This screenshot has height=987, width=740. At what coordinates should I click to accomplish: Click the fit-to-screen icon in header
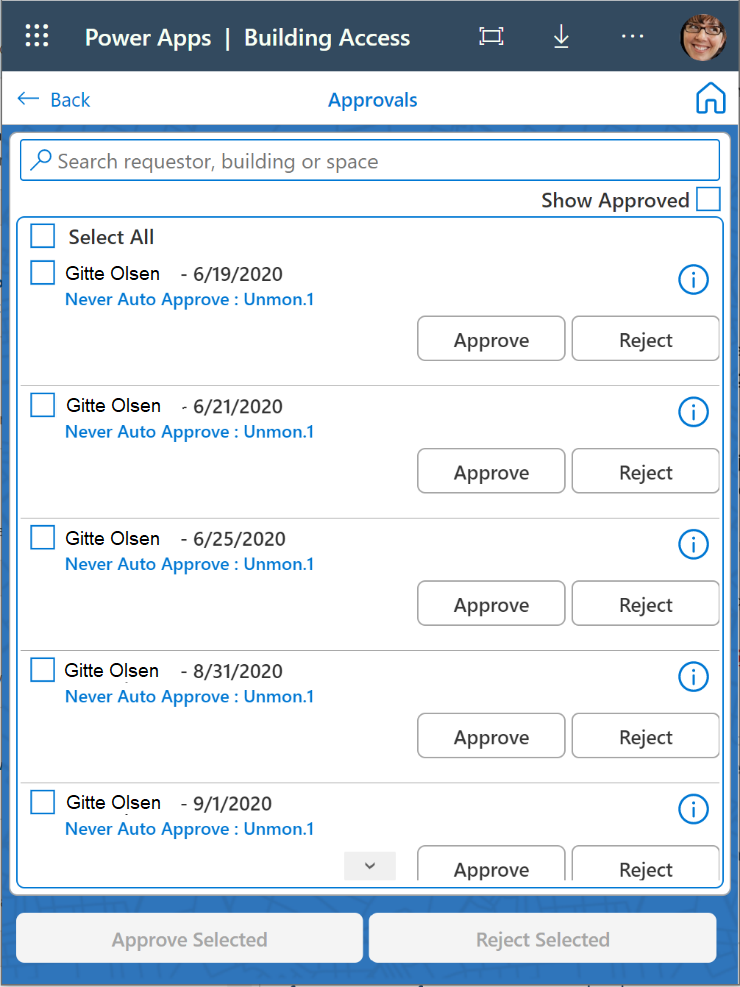pos(491,37)
